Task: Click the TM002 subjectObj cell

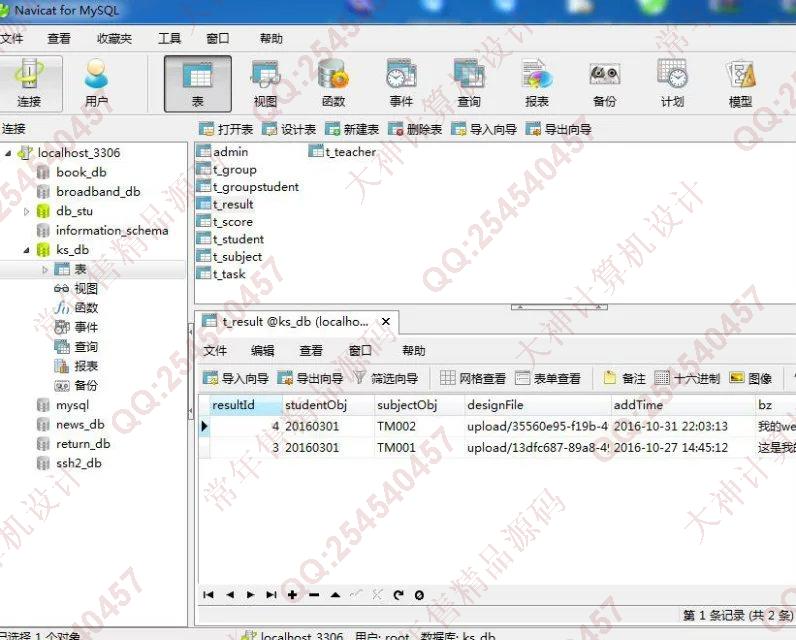Action: coord(418,426)
